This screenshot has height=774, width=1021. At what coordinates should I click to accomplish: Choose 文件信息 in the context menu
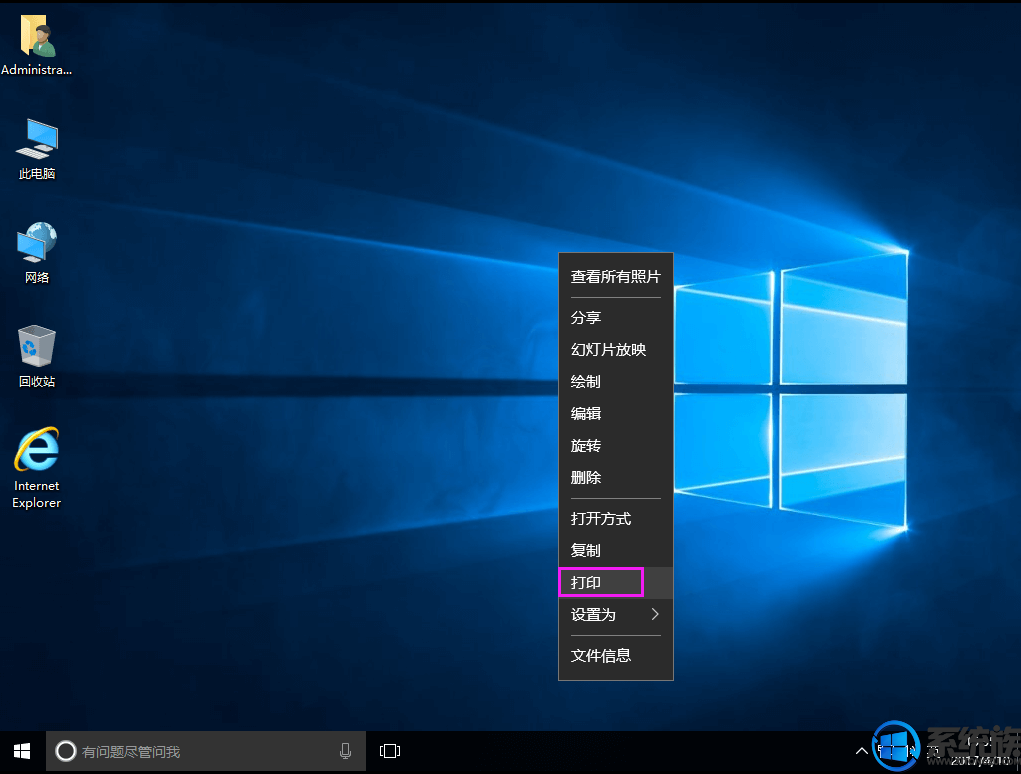point(615,656)
